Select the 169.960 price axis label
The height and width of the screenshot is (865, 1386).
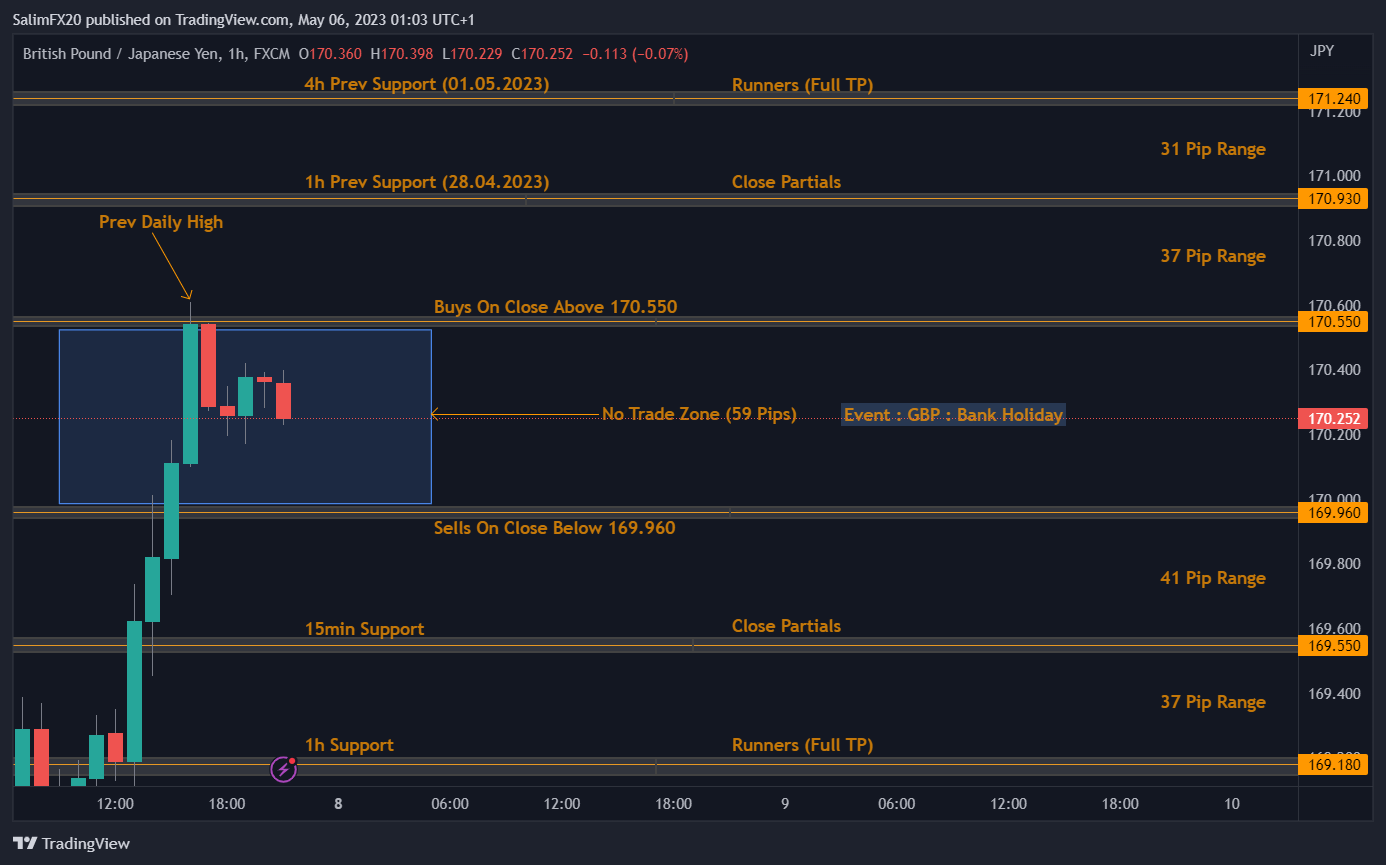[x=1330, y=513]
